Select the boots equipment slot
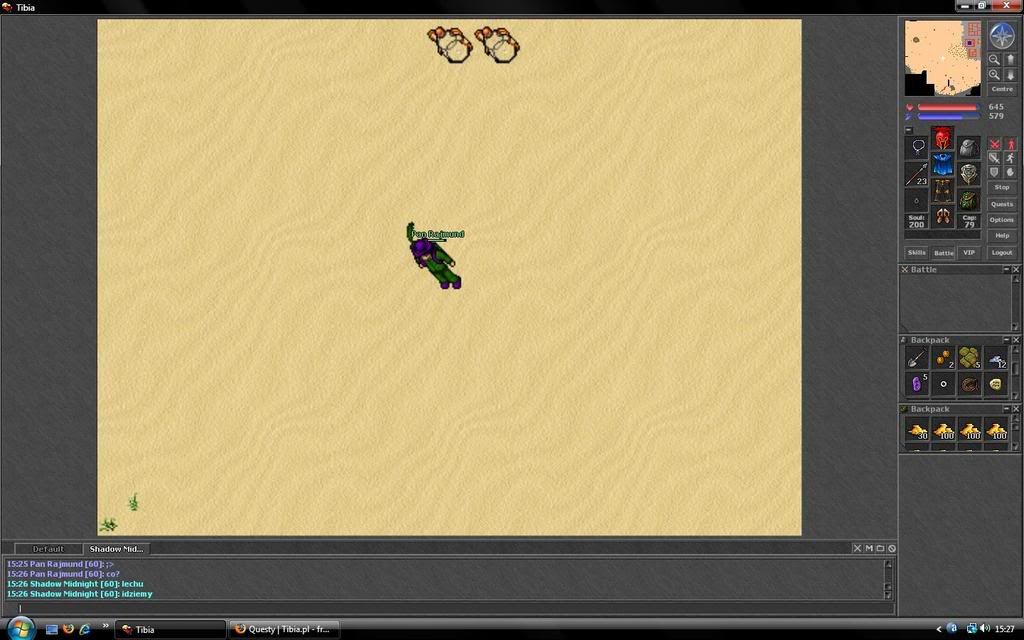The image size is (1024, 640). pyautogui.click(x=942, y=216)
